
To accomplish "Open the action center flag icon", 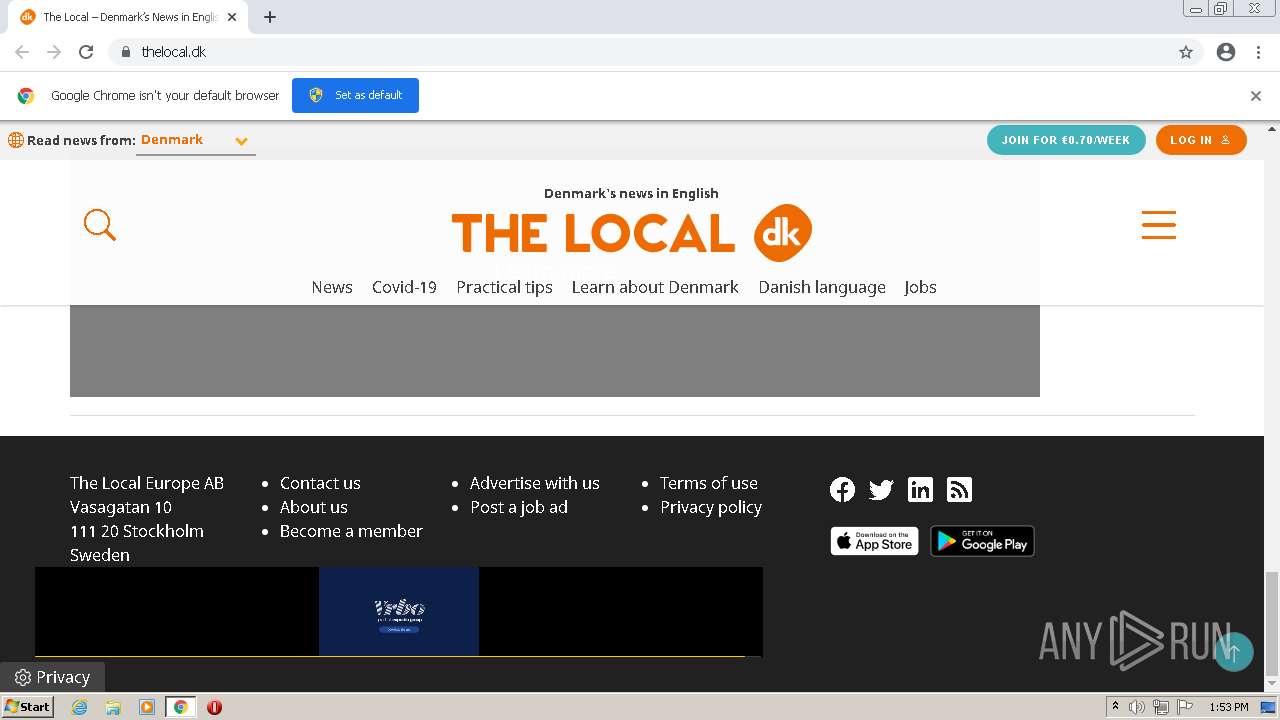I will point(1184,707).
